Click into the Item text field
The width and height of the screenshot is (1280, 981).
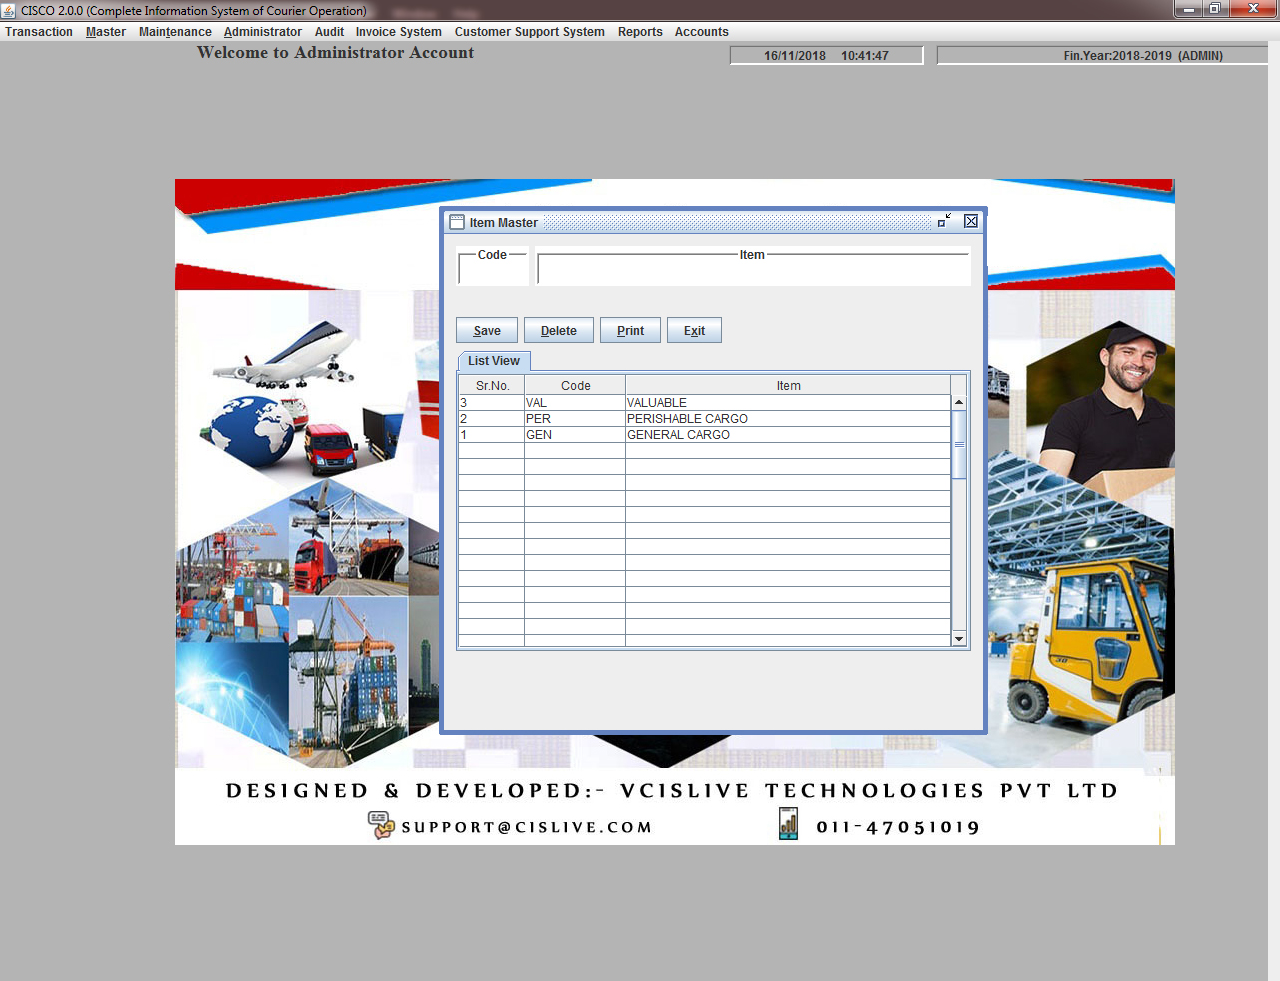pos(753,272)
